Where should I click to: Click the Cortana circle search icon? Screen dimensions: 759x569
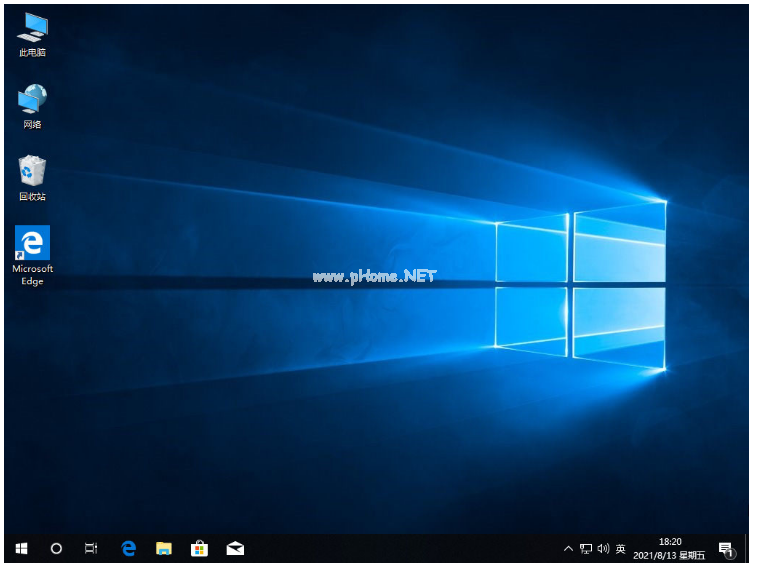point(56,548)
